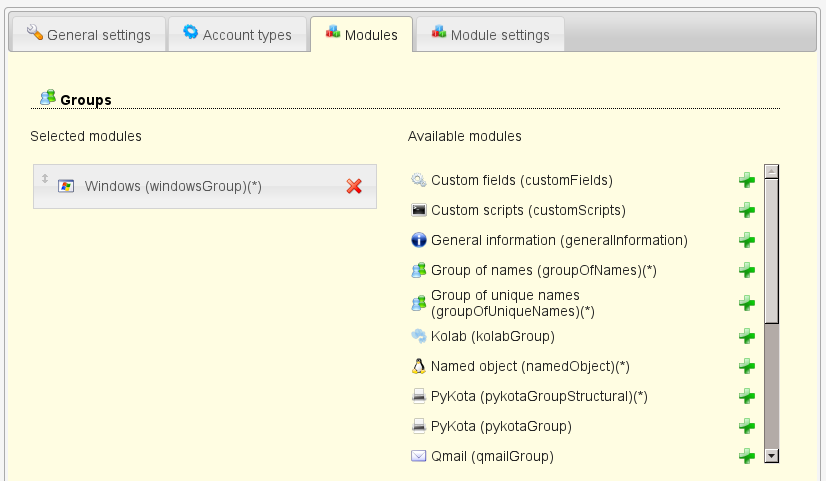Remove the Windows module with red X
Image resolution: width=826 pixels, height=481 pixels.
coord(353,186)
